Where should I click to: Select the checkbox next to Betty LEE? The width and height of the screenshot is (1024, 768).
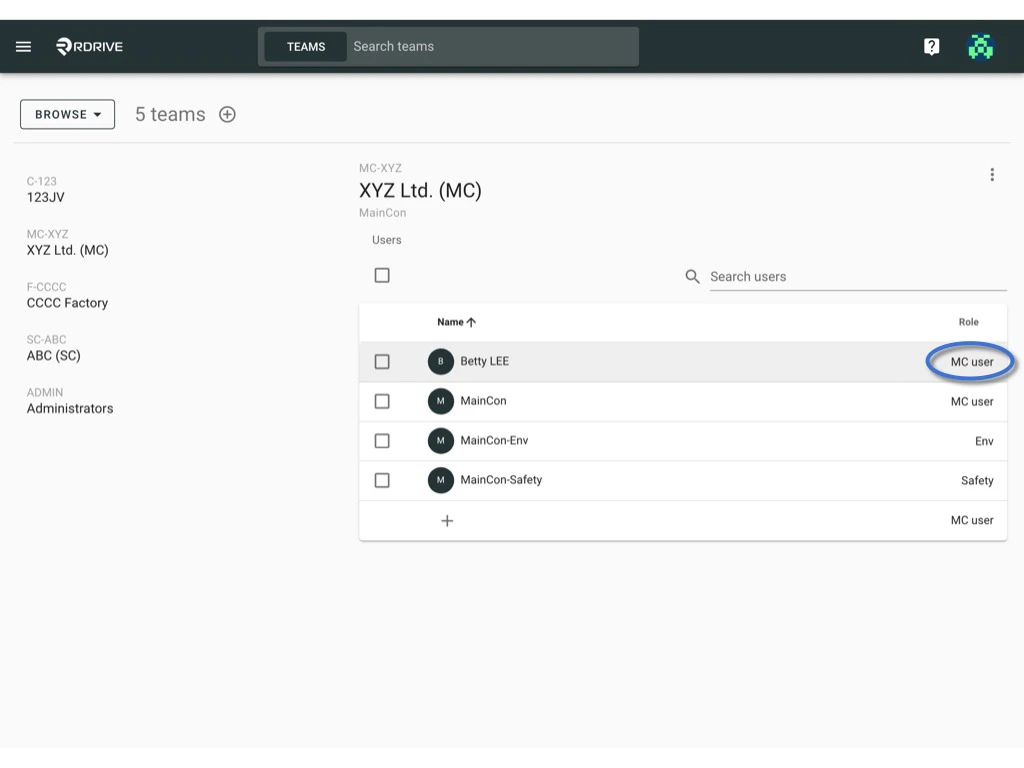click(382, 361)
